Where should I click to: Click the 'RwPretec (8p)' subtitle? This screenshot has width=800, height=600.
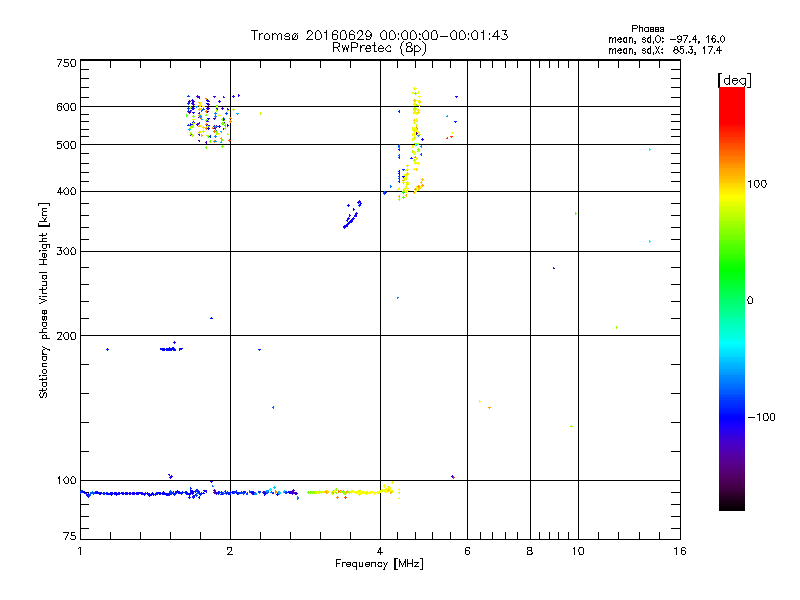point(379,48)
